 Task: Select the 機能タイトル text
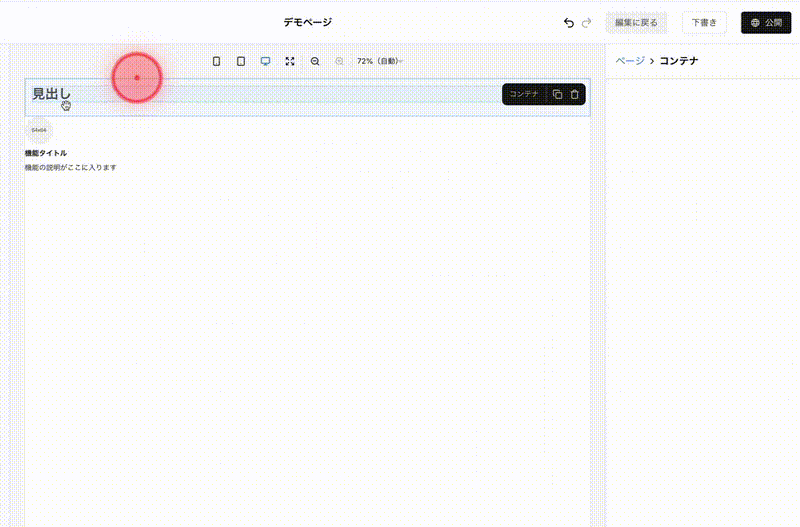pos(46,153)
